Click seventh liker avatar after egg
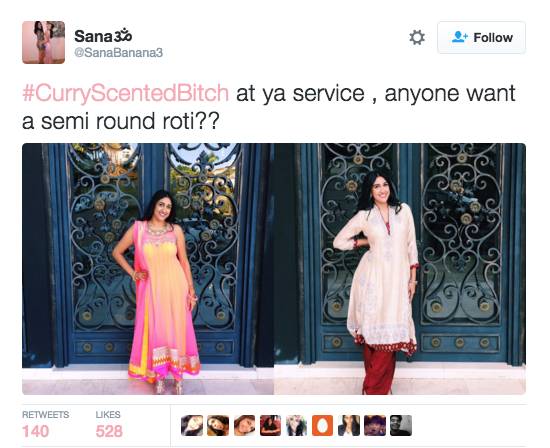550x448 pixels. pos(349,426)
